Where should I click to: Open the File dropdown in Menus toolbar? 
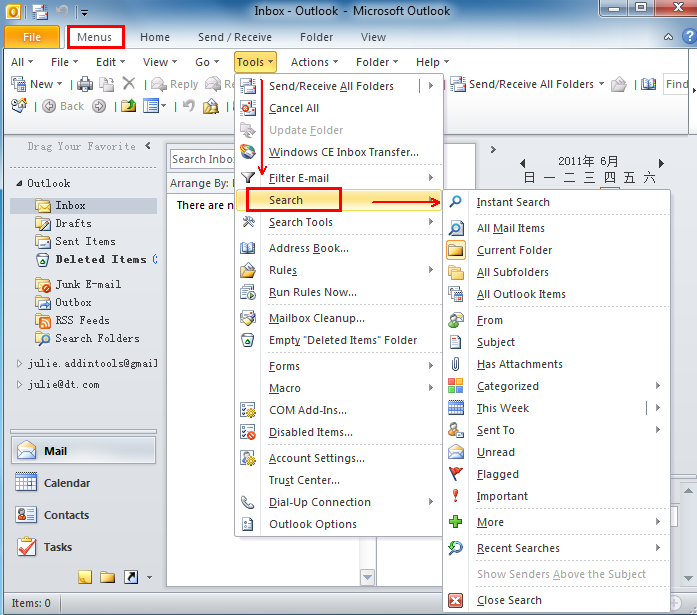click(x=64, y=62)
